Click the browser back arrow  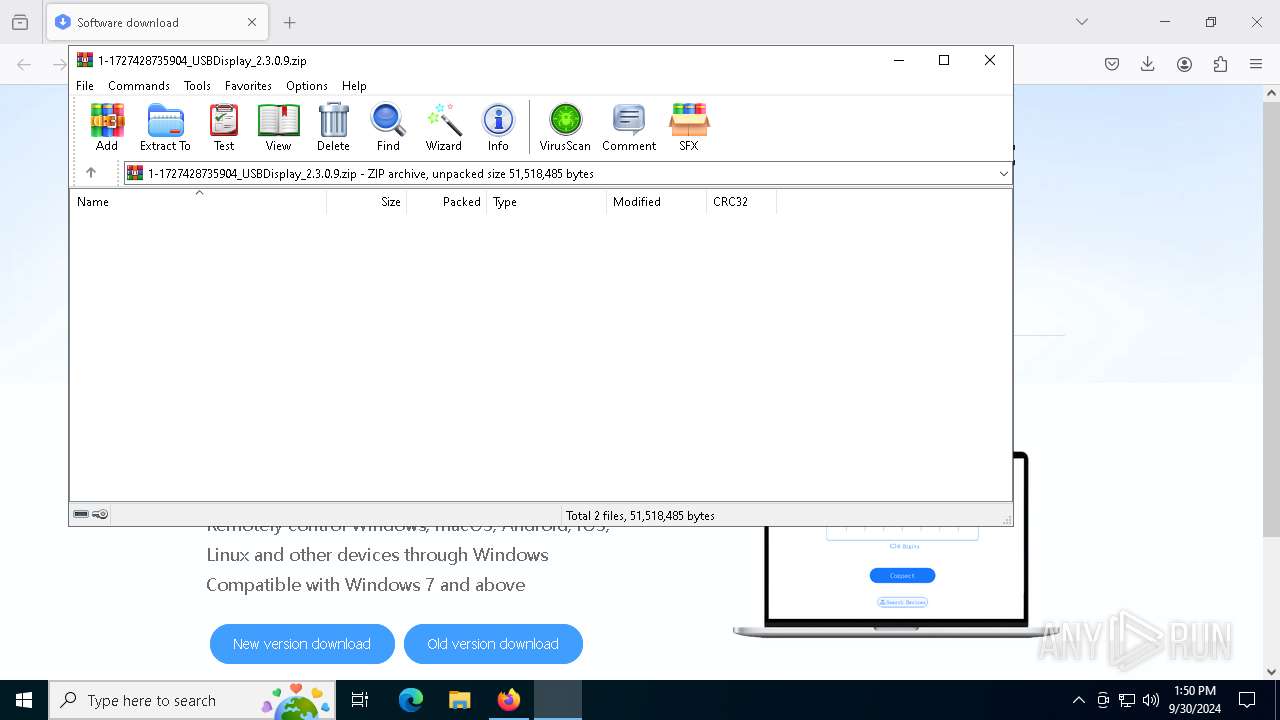coord(24,64)
